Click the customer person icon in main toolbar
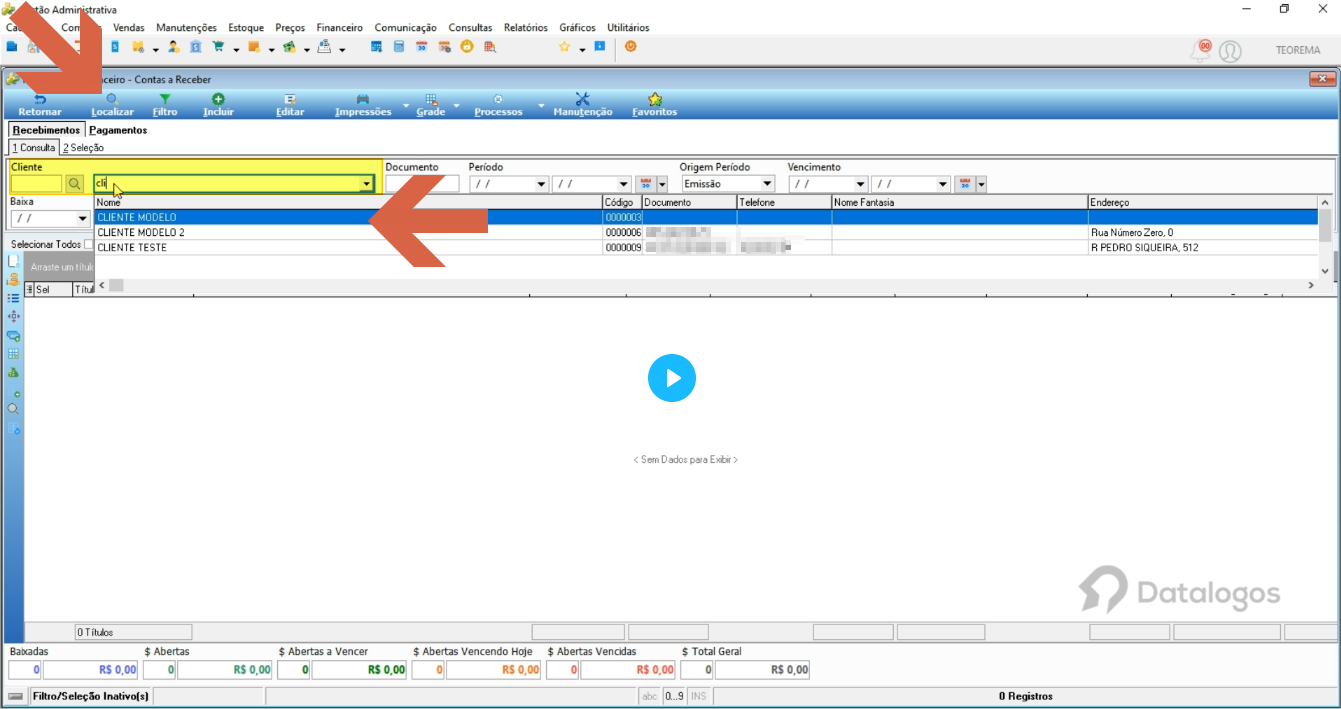 (x=173, y=47)
